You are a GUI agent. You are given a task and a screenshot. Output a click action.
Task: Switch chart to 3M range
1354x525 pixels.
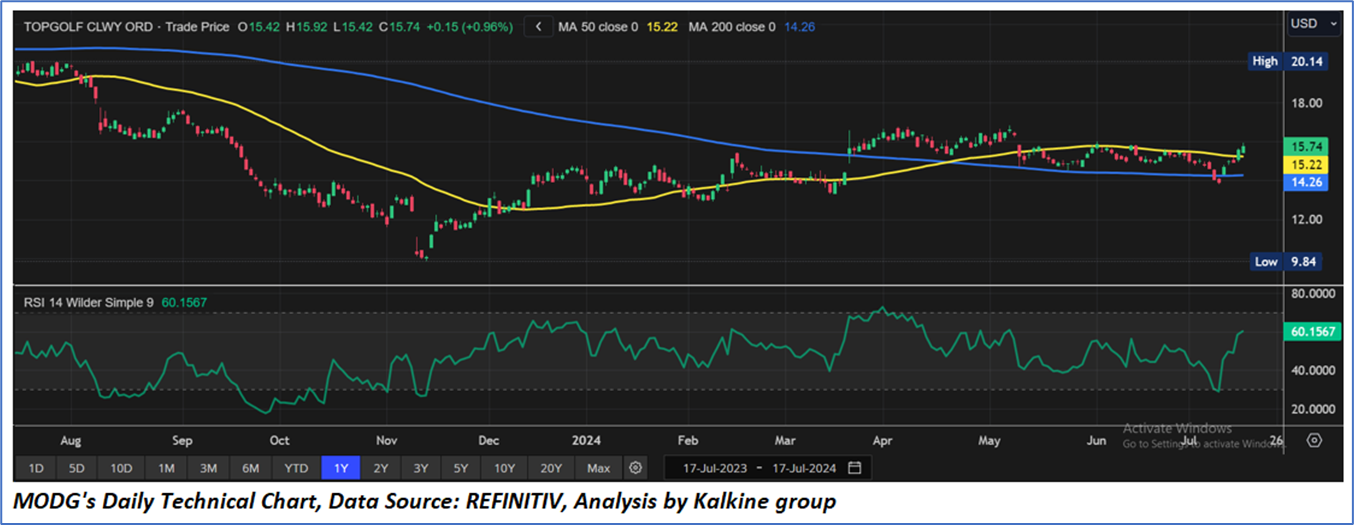click(208, 468)
